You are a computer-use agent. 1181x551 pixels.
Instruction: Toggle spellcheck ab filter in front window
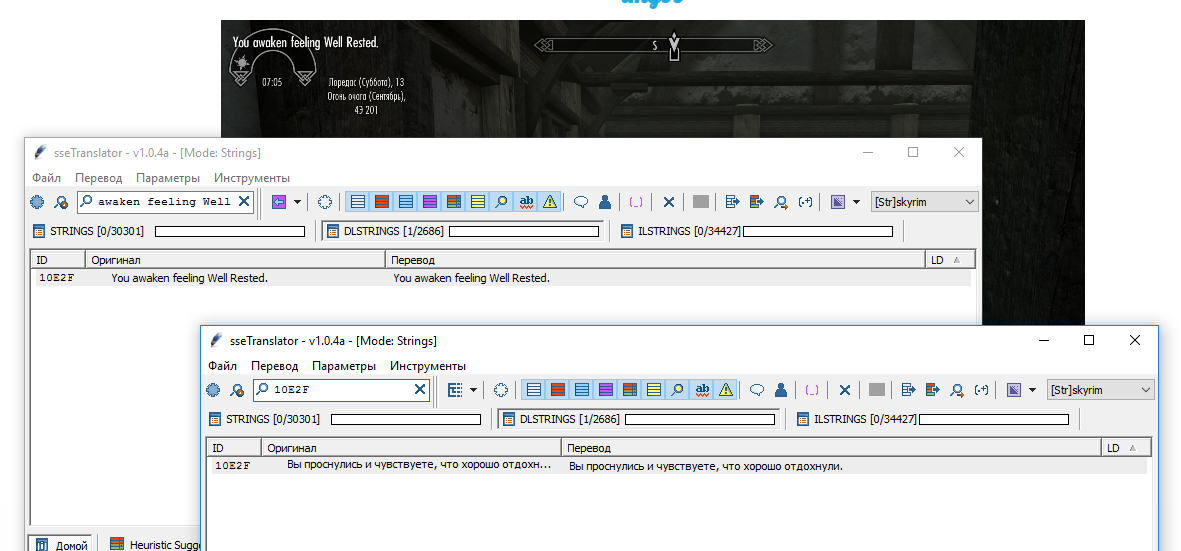point(702,390)
